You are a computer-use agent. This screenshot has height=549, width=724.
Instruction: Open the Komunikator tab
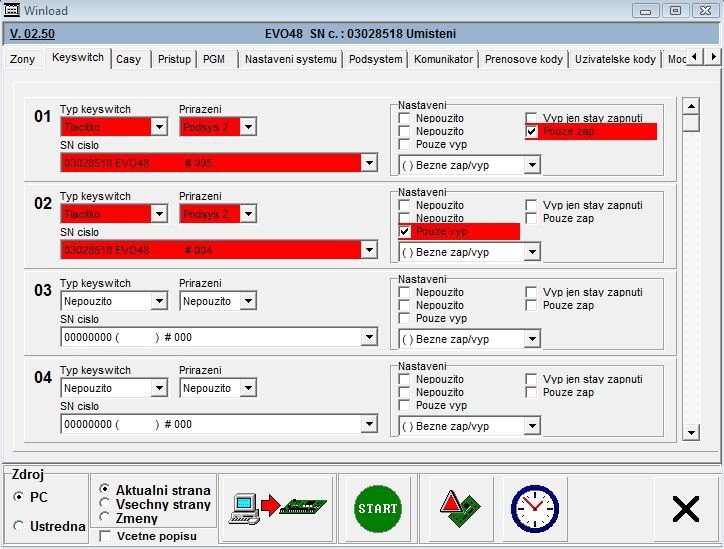tap(443, 59)
